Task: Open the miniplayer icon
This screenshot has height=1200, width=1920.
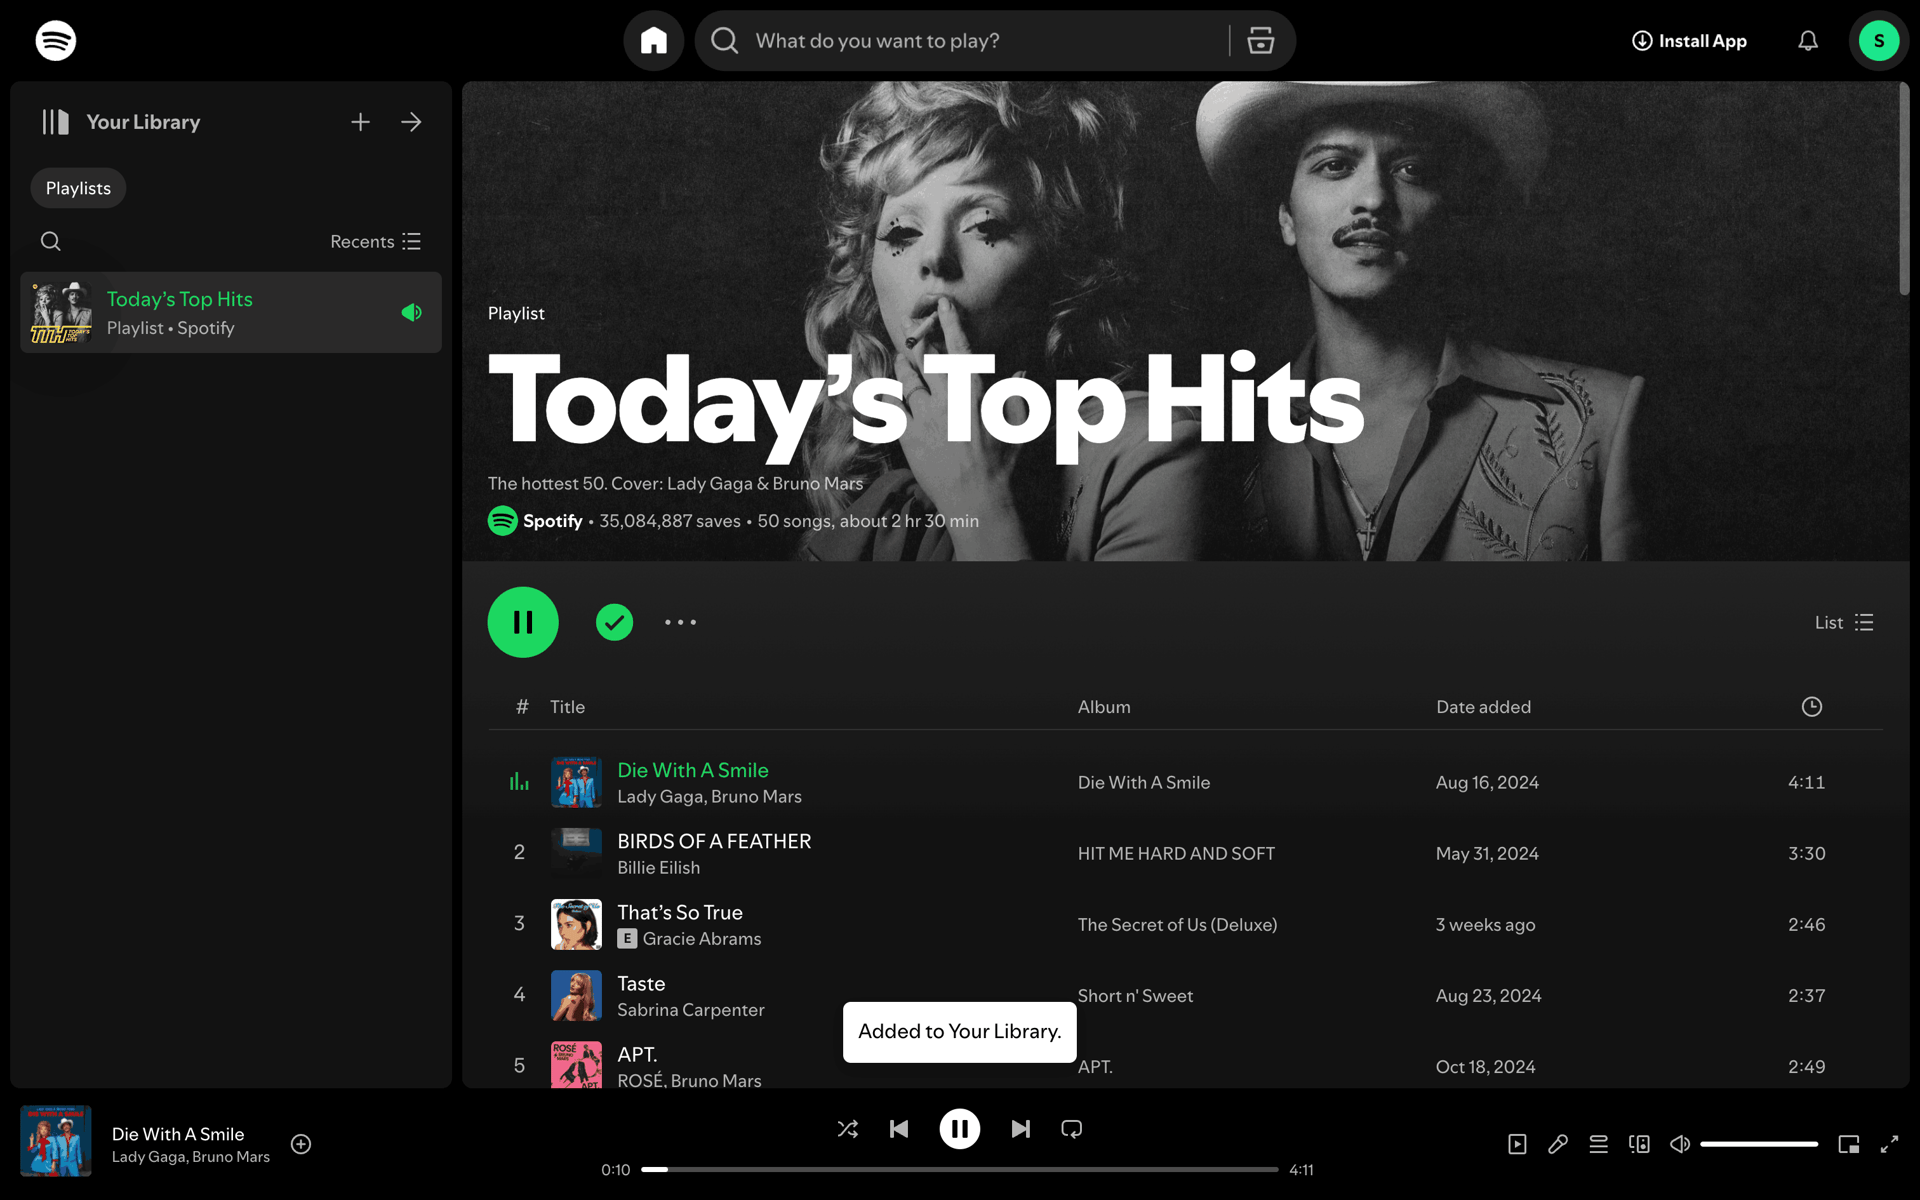Action: pyautogui.click(x=1849, y=1144)
